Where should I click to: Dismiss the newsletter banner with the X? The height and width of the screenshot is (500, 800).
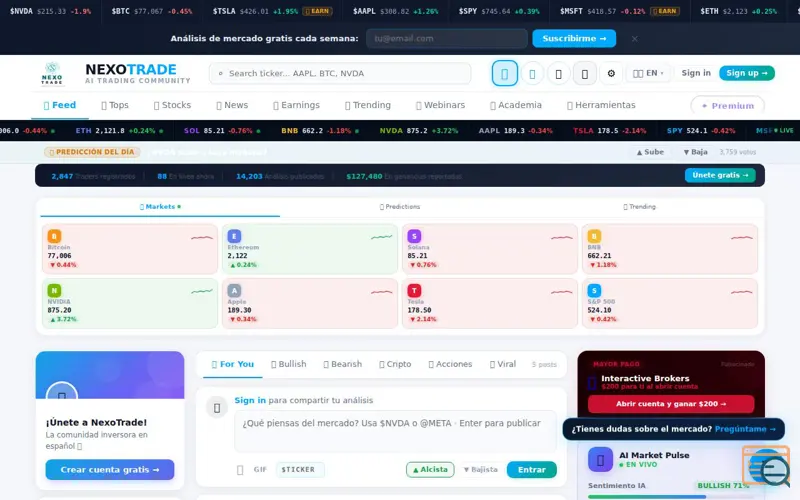click(634, 39)
